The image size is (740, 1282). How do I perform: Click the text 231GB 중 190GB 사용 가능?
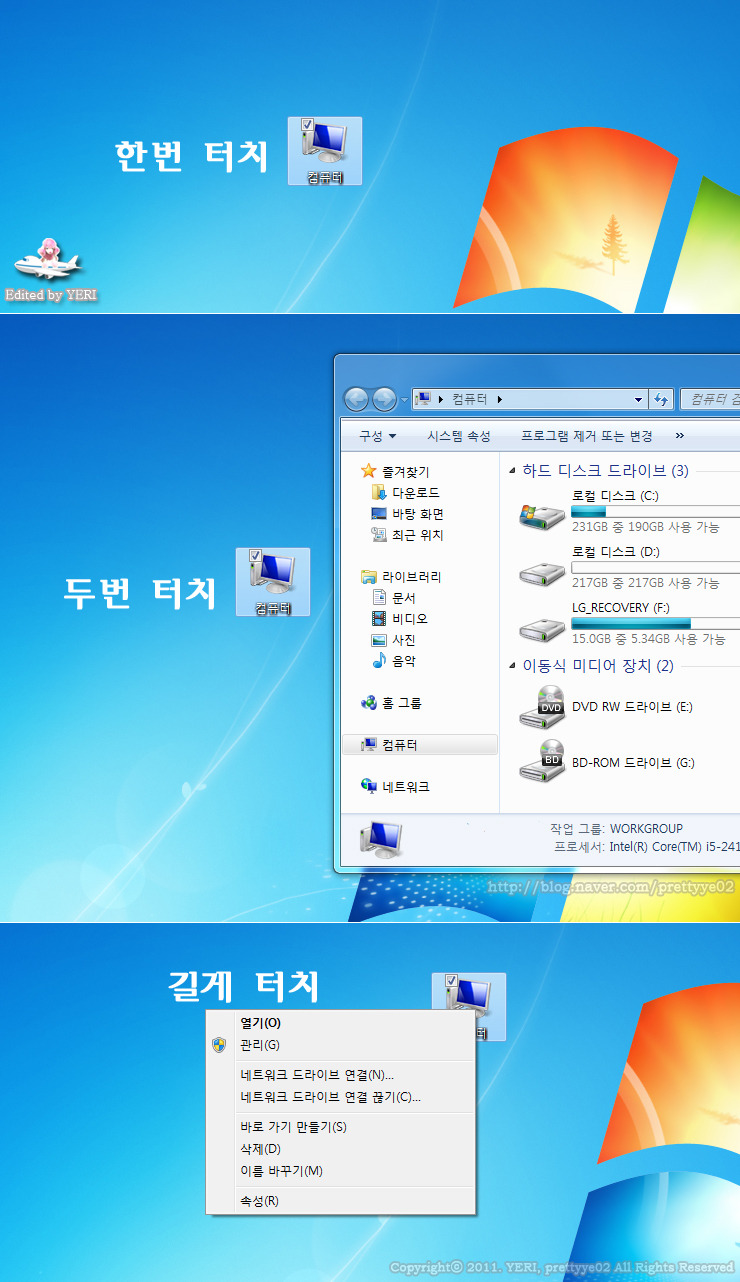click(646, 526)
